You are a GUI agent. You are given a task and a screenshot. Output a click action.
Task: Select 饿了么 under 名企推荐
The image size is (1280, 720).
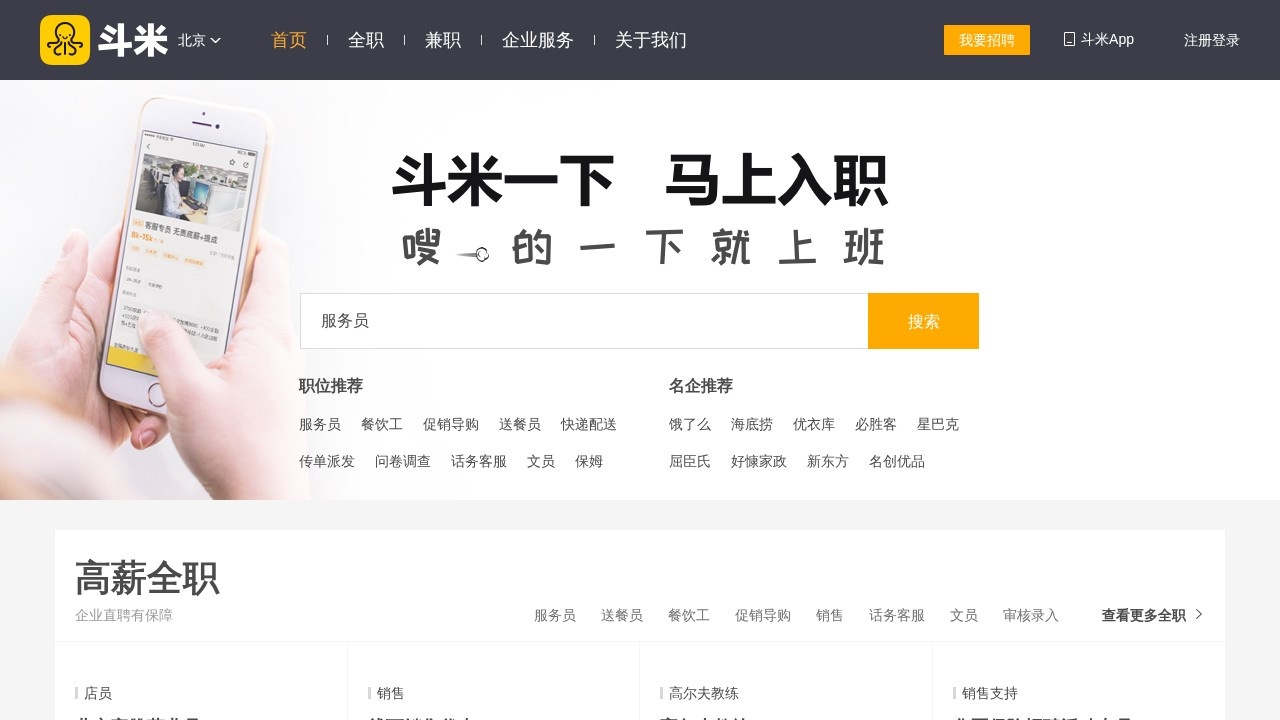pyautogui.click(x=689, y=424)
